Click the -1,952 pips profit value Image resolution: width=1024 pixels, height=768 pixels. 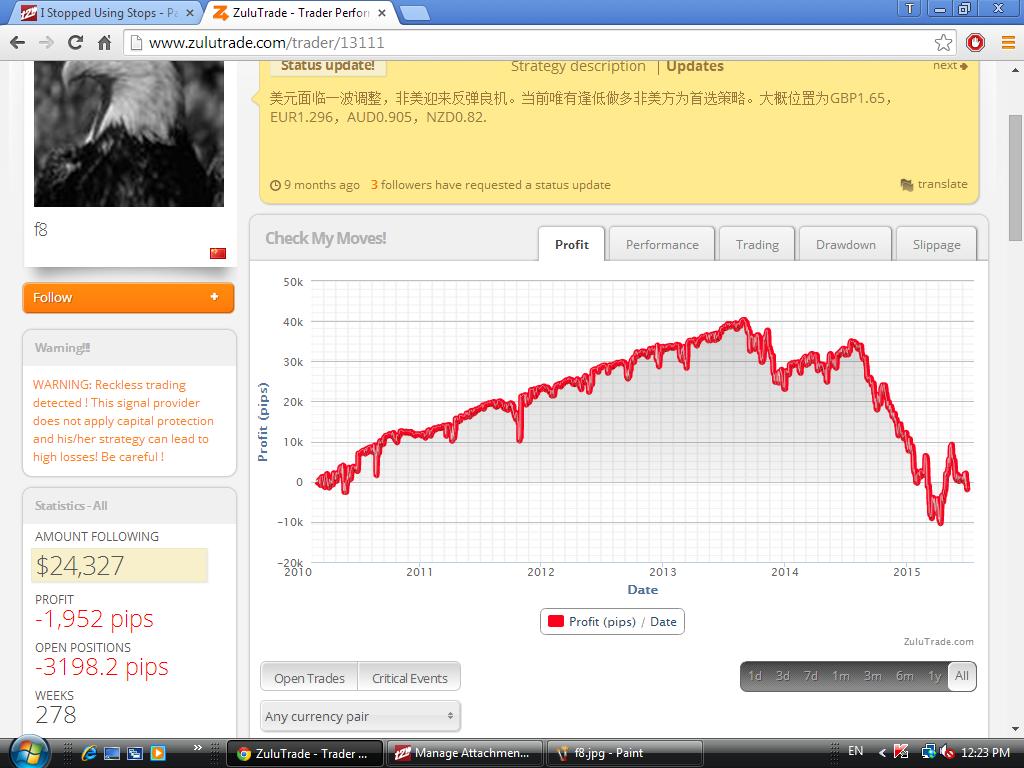point(94,619)
